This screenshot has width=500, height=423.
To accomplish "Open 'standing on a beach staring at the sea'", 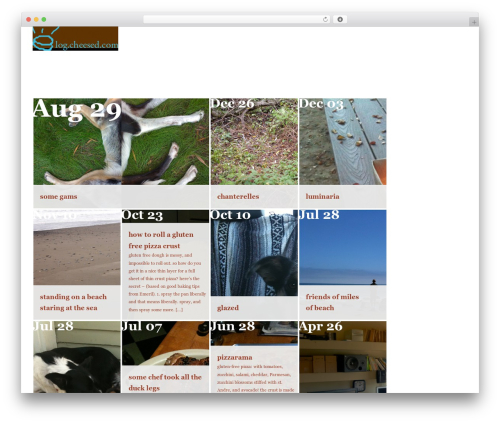I will pyautogui.click(x=73, y=302).
